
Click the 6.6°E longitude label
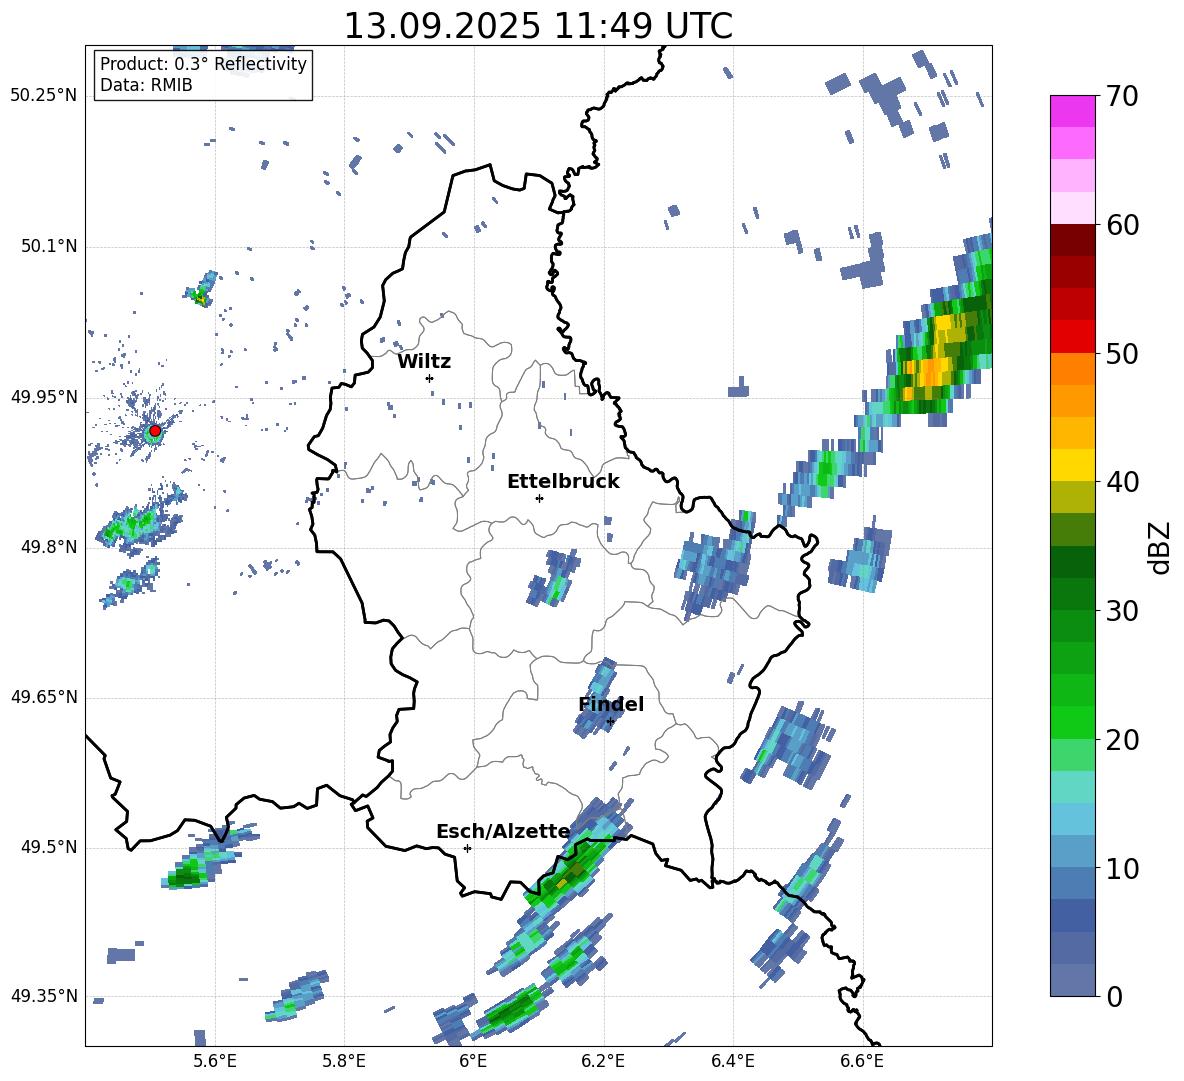[862, 1061]
